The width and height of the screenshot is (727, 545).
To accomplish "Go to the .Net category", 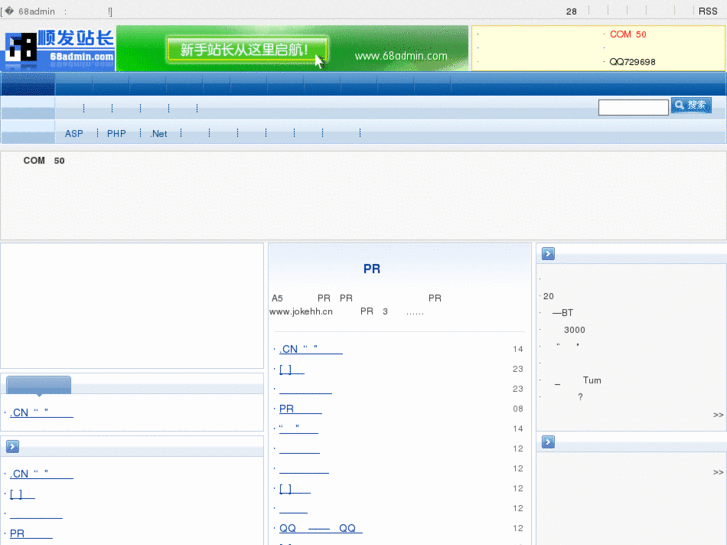I will [x=159, y=134].
